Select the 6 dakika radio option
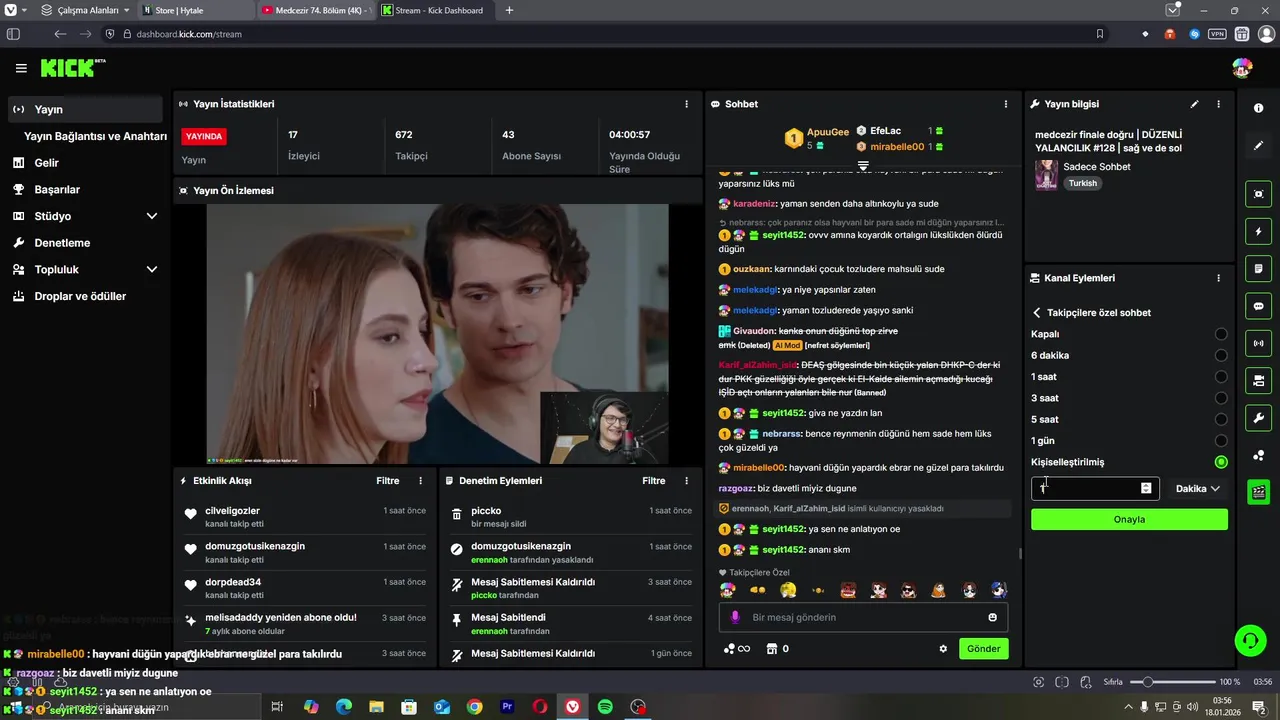The image size is (1280, 720). pyautogui.click(x=1221, y=355)
